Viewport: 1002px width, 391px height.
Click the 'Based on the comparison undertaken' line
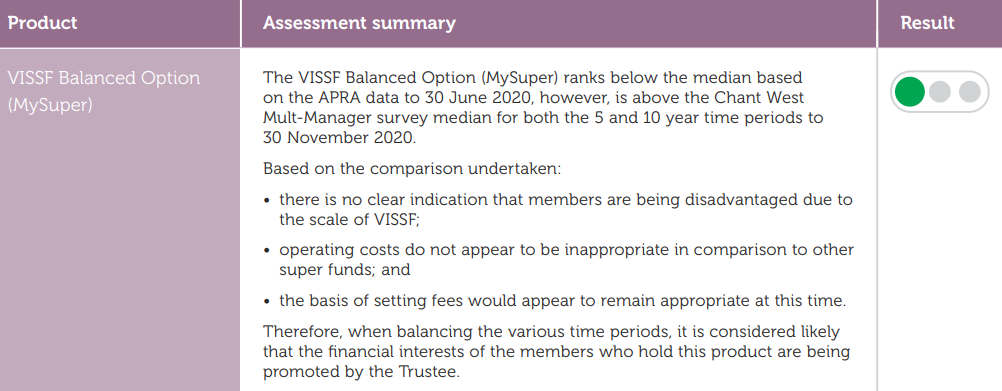click(x=412, y=169)
